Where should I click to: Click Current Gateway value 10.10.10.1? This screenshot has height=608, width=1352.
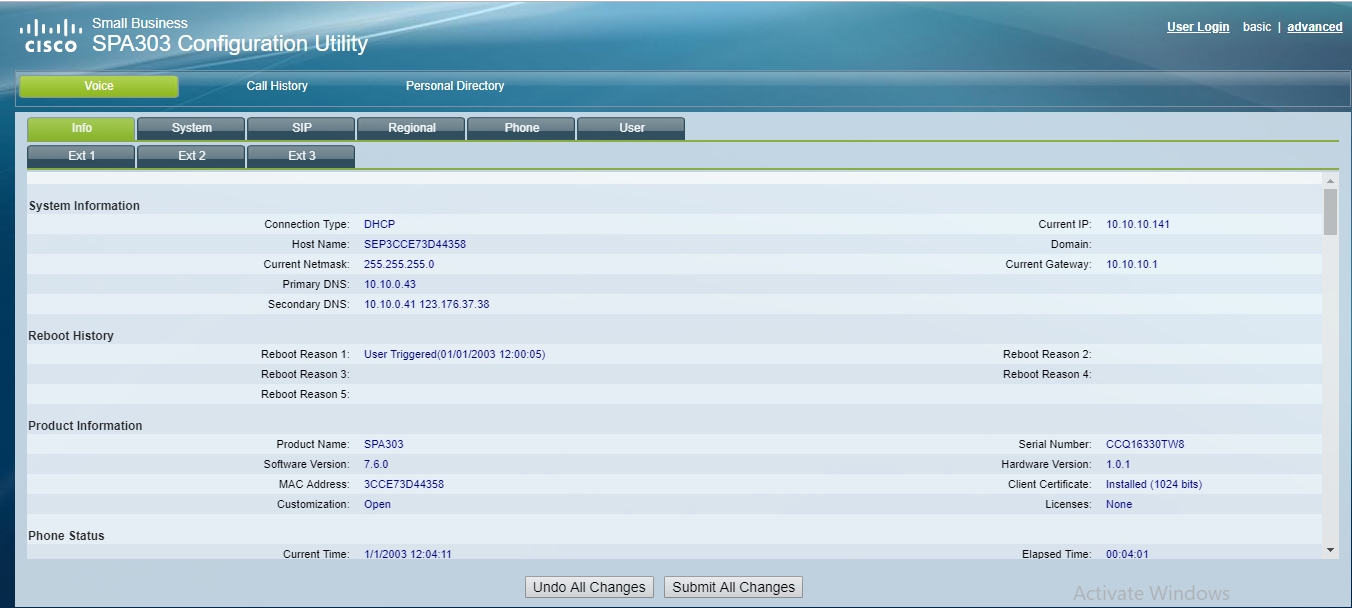(1132, 264)
